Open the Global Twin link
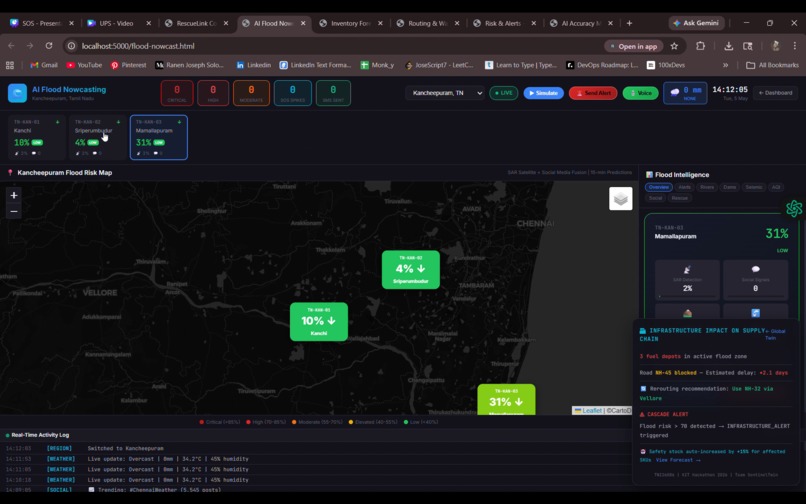 click(776, 334)
